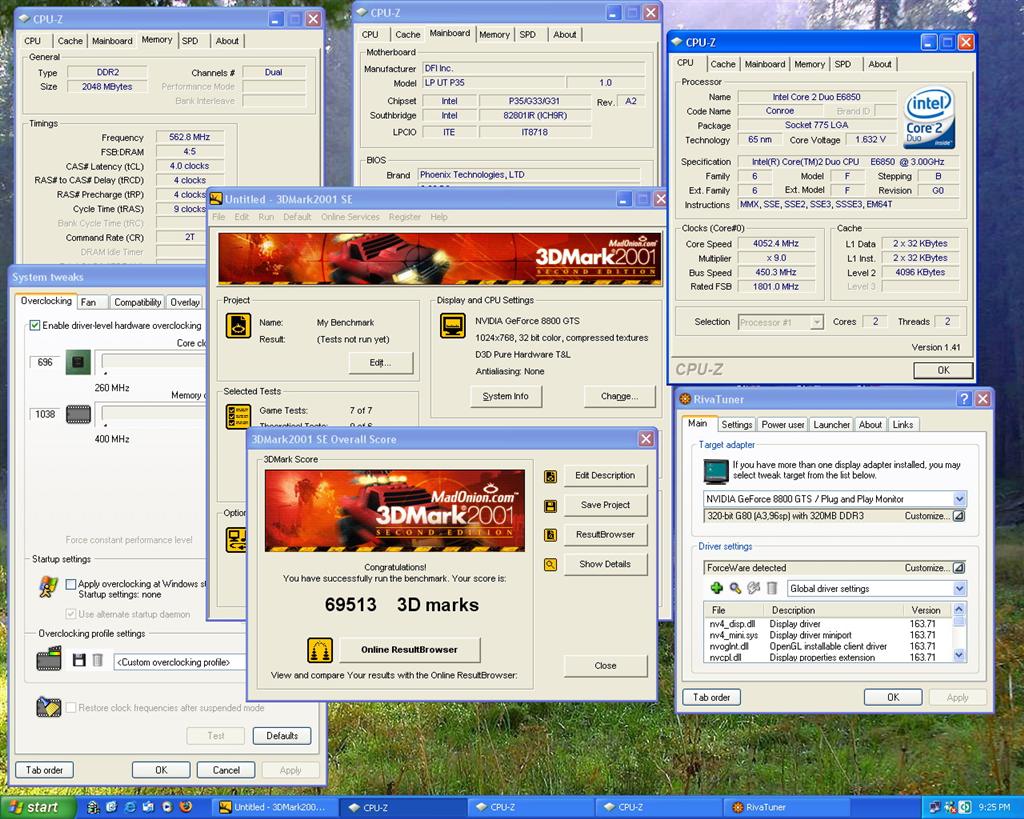Click the monitor icon under Target adapter

(x=716, y=471)
